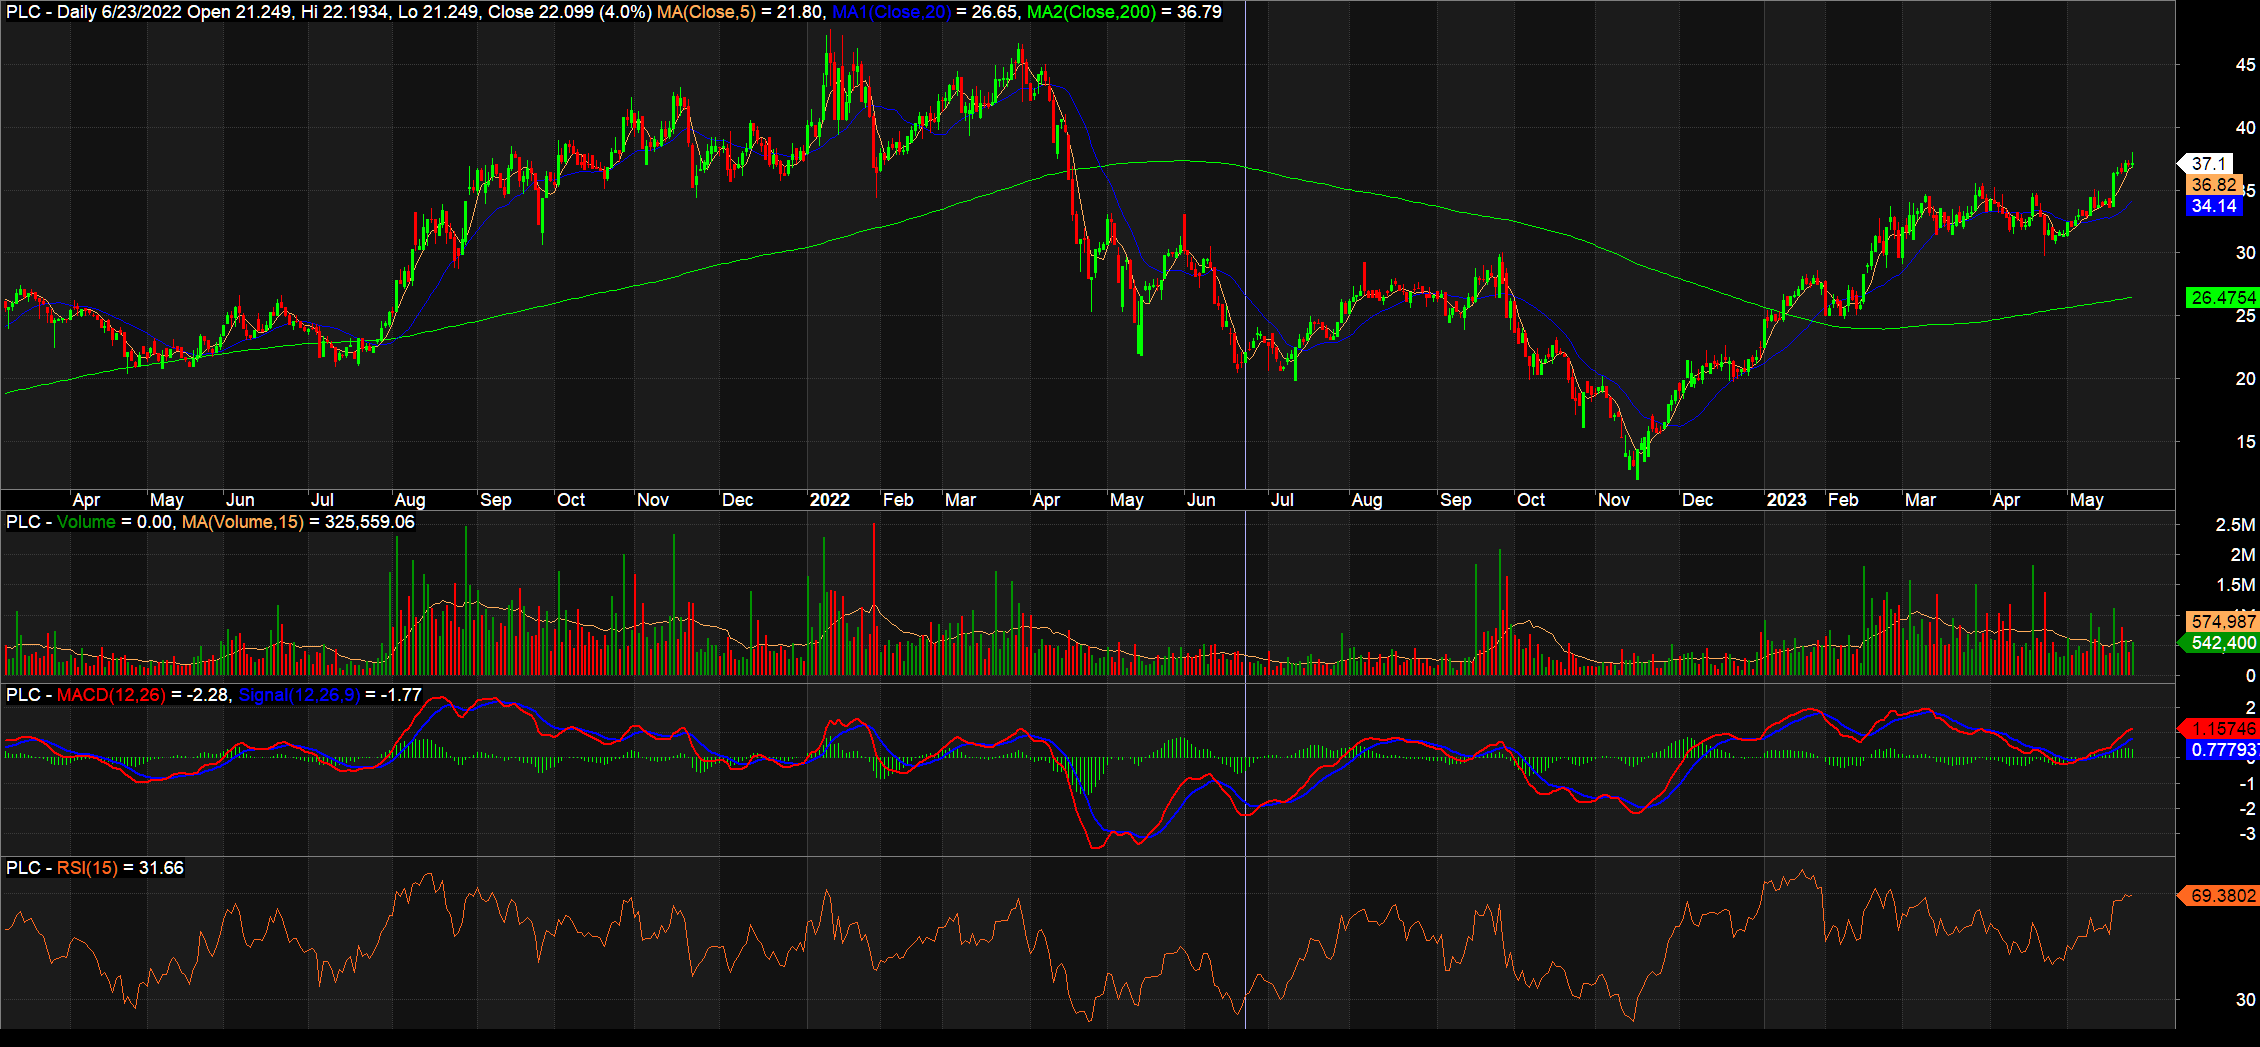Click the orange 574,987 volume axis tag
2260x1047 pixels.
click(x=2222, y=622)
